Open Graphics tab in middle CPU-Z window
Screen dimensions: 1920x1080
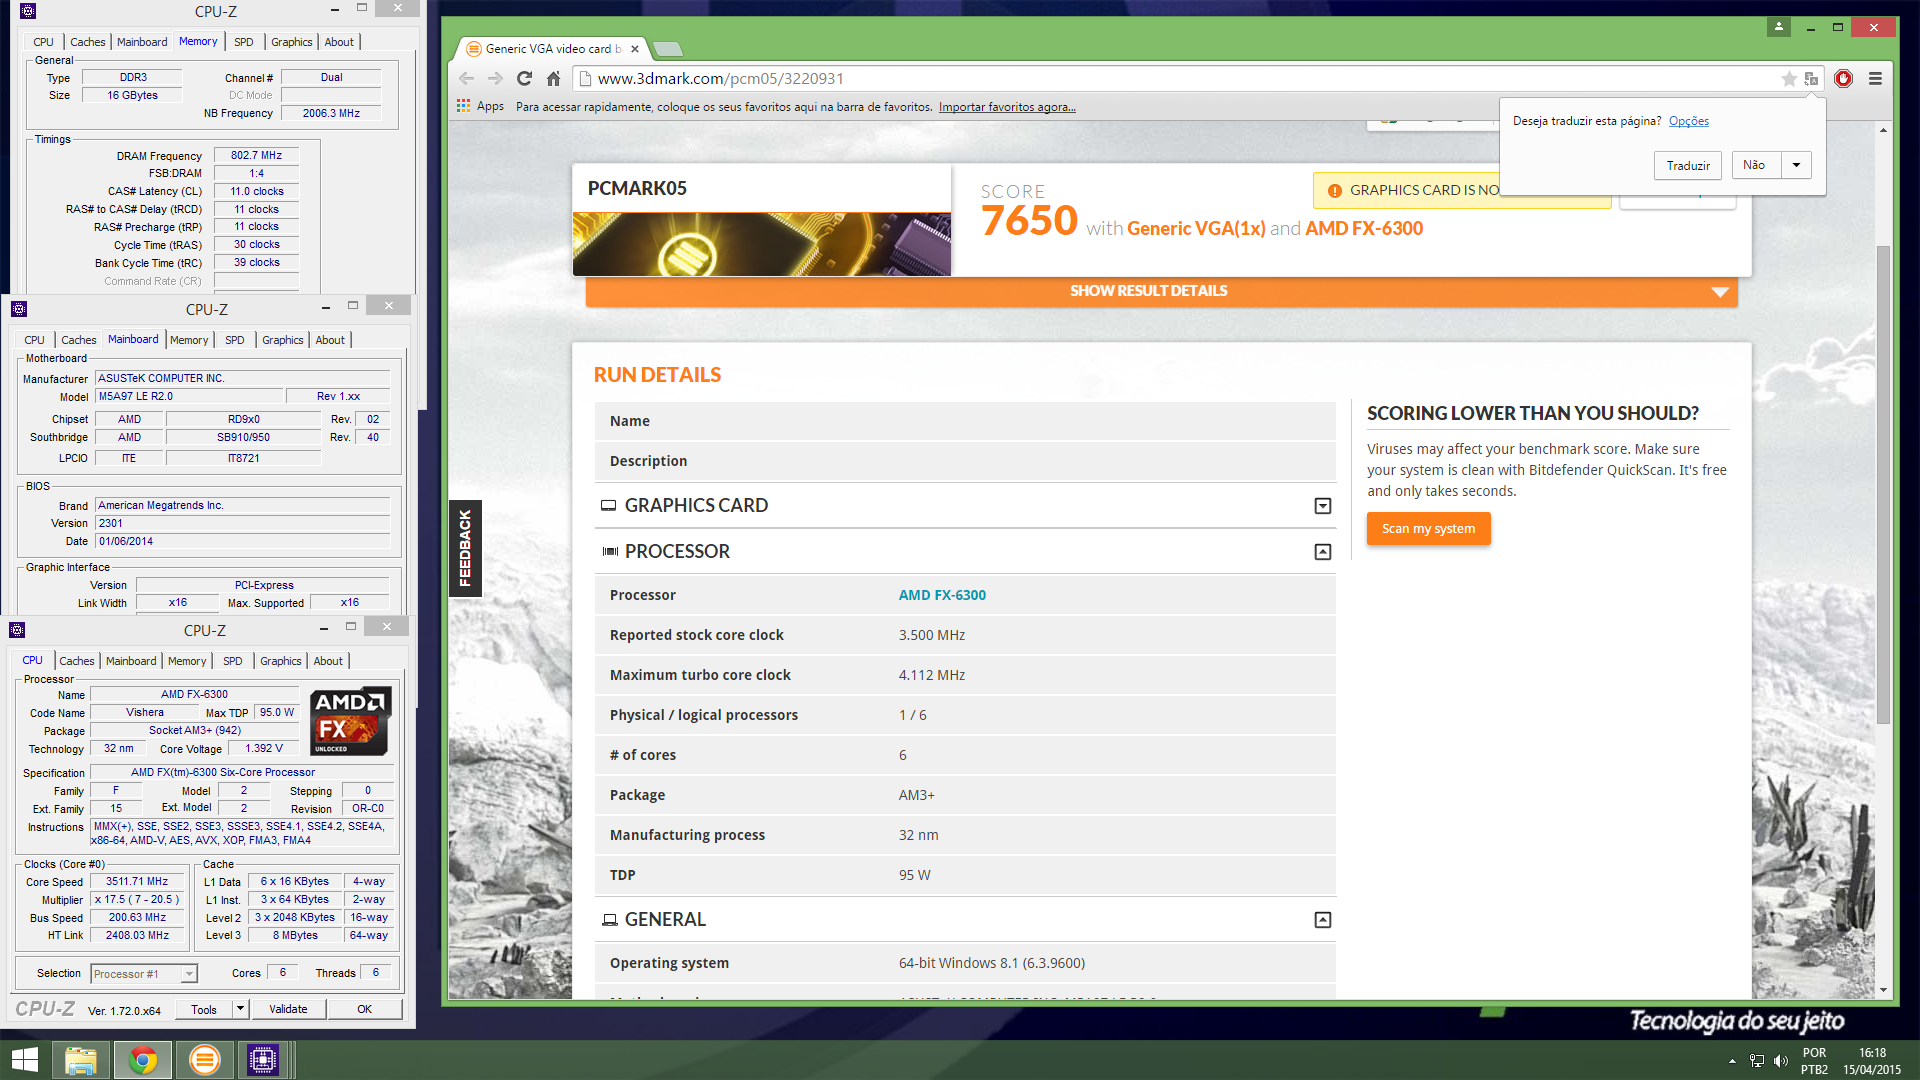point(282,340)
